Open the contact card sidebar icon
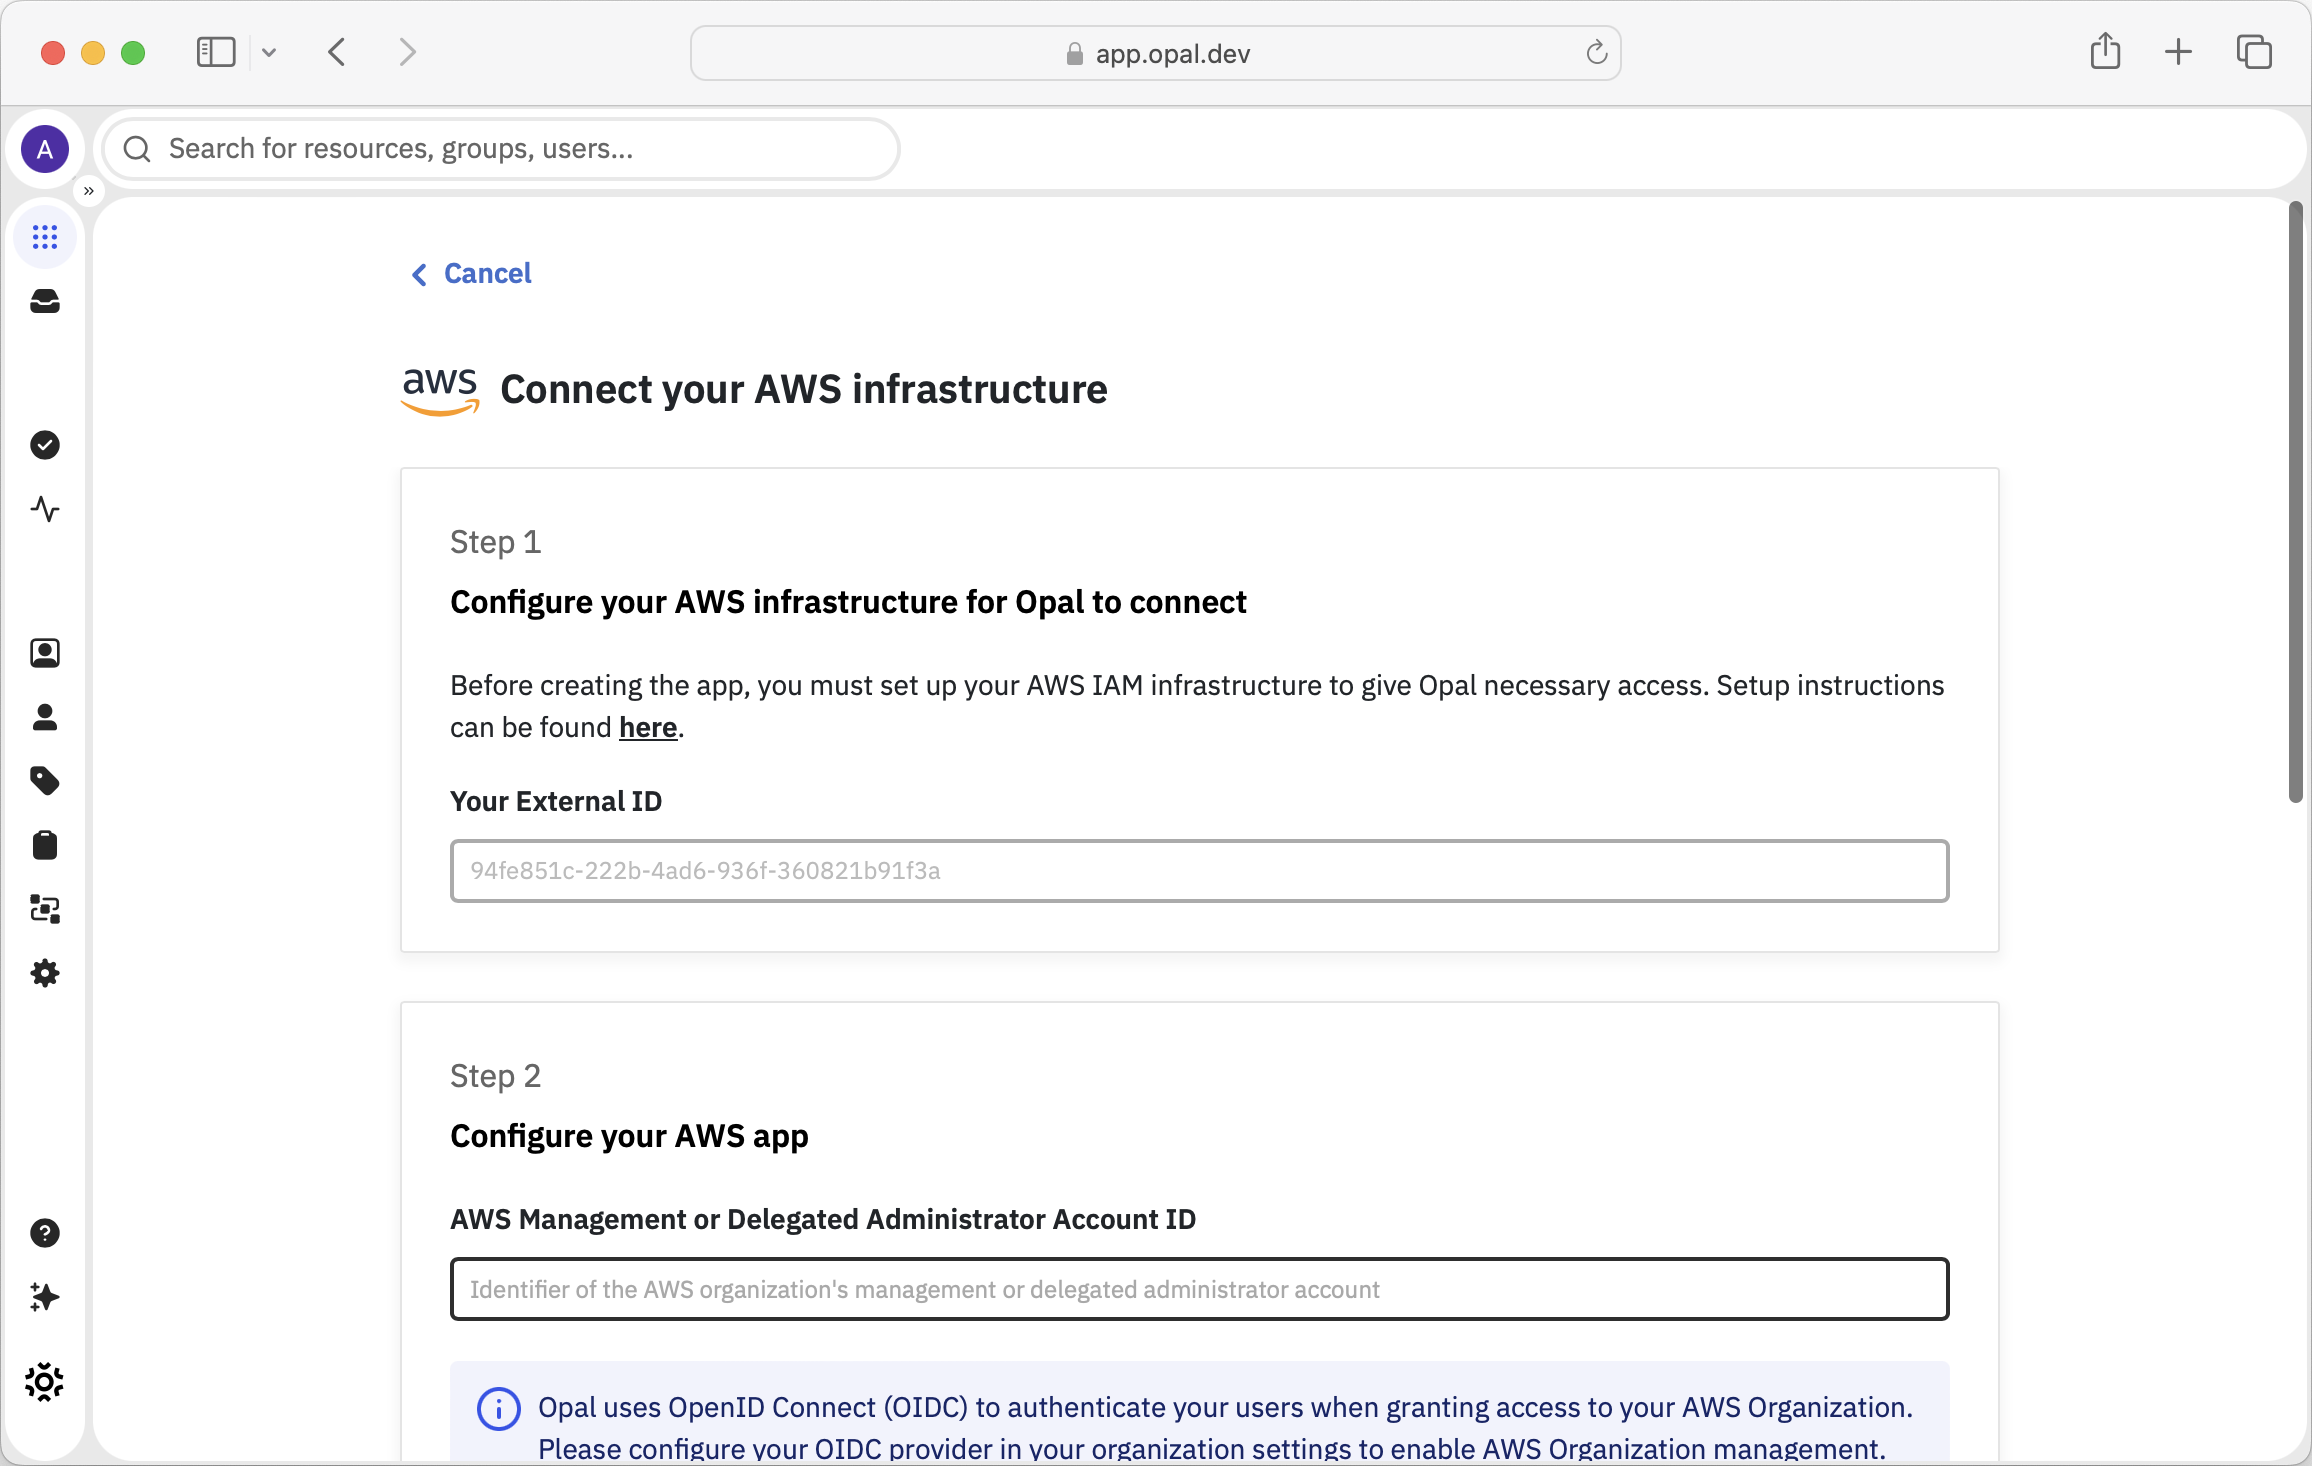 point(45,653)
